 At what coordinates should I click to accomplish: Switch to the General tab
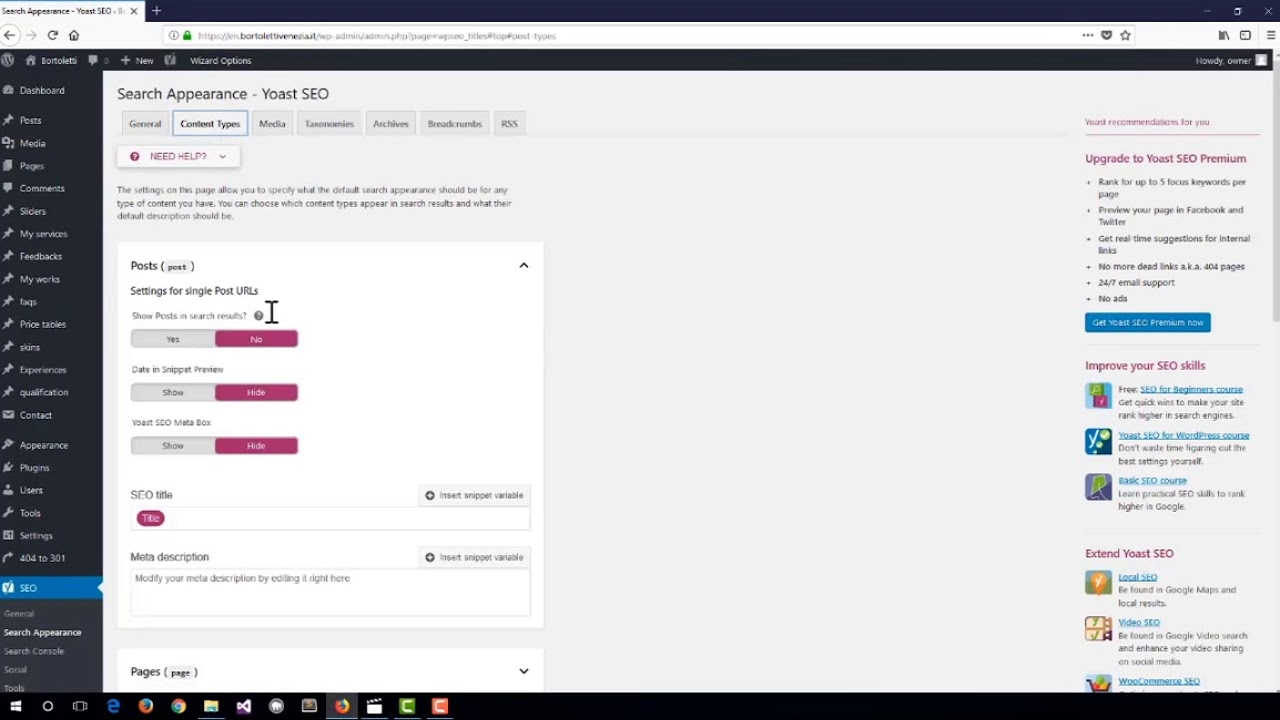pyautogui.click(x=145, y=124)
